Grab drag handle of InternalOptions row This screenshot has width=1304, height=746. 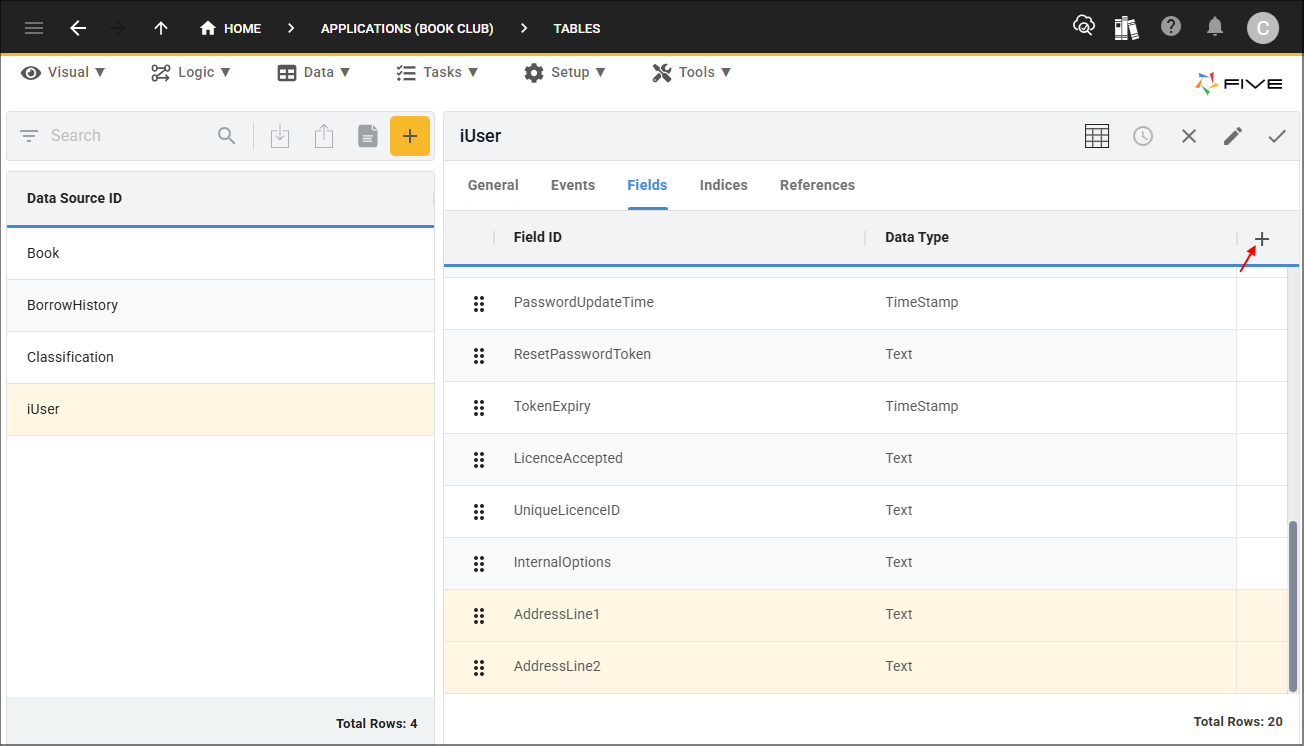(x=479, y=563)
